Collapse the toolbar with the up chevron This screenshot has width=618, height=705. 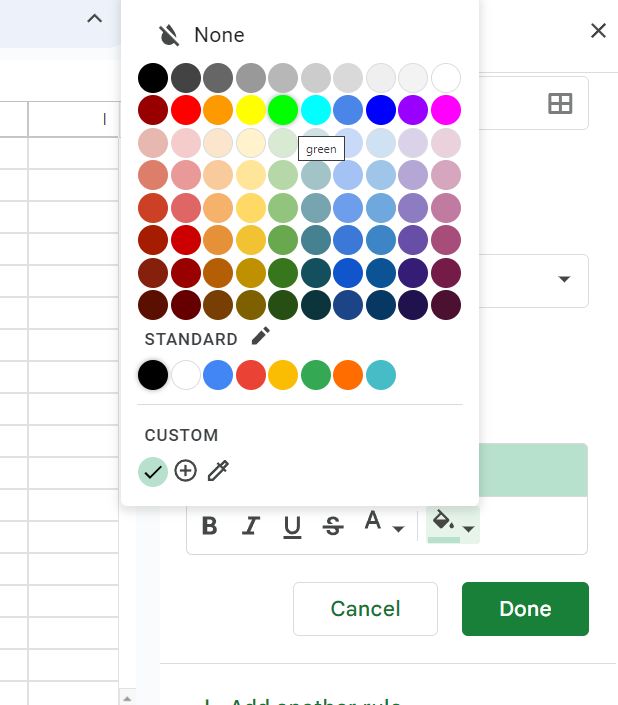coord(94,18)
